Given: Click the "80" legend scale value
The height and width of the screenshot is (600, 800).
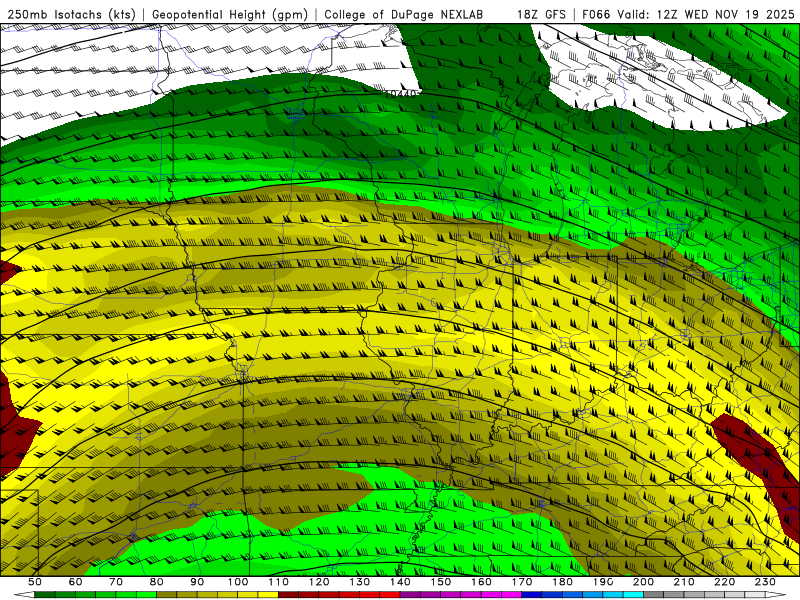Looking at the screenshot, I should point(157,582).
